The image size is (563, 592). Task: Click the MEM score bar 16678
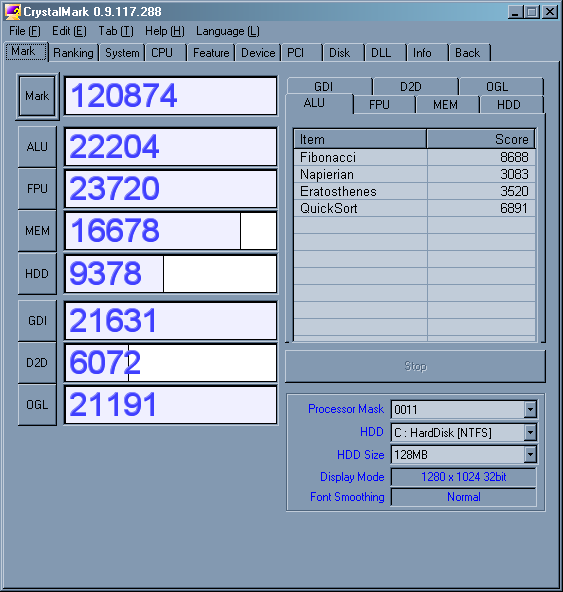tap(171, 231)
